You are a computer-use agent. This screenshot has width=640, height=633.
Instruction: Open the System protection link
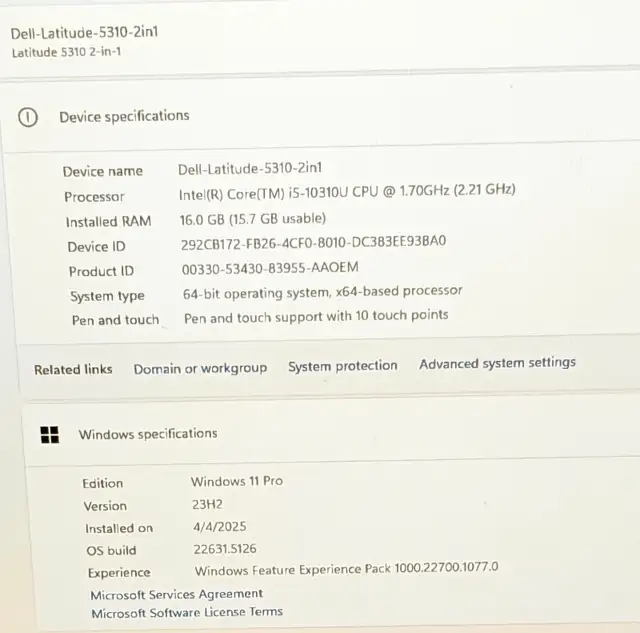[343, 366]
